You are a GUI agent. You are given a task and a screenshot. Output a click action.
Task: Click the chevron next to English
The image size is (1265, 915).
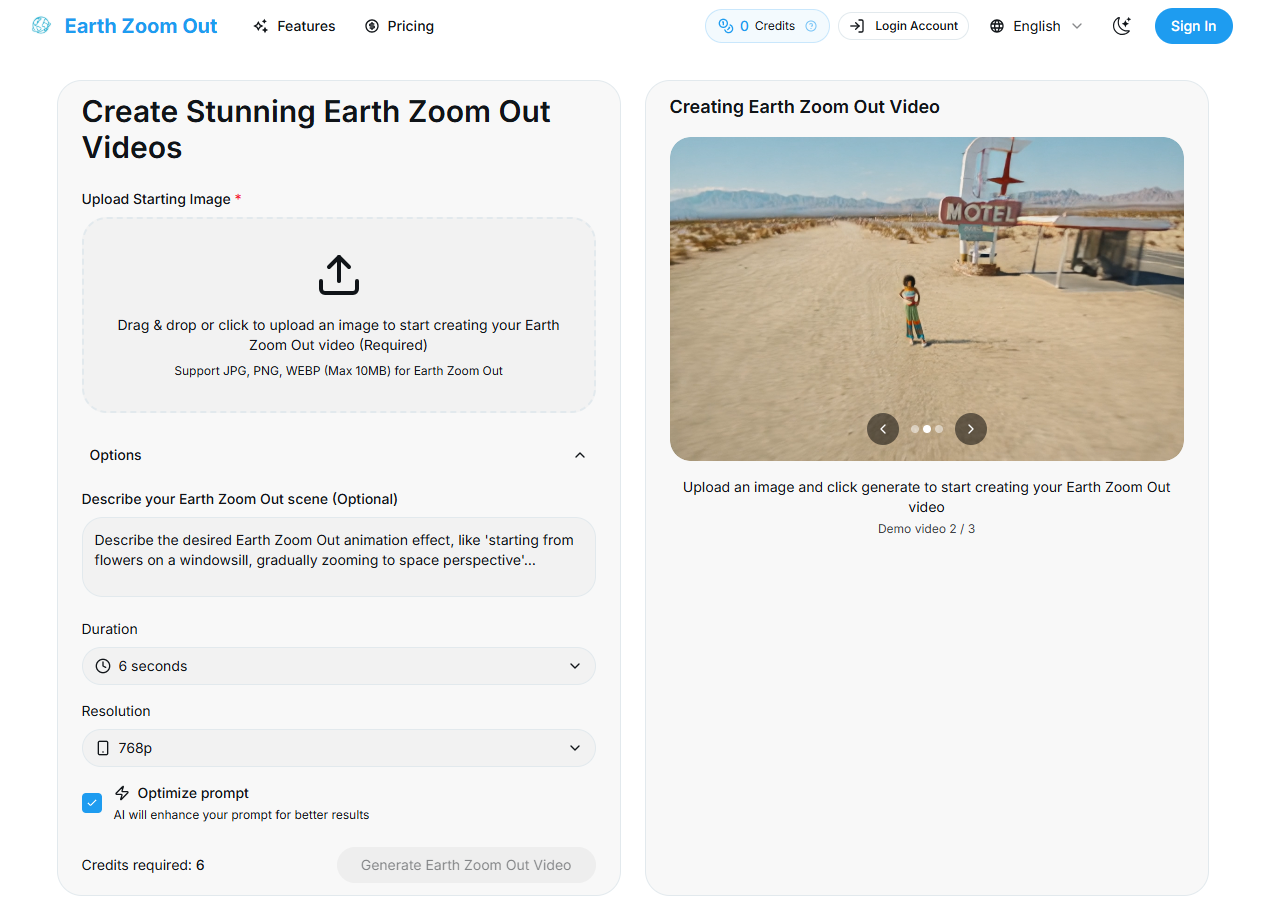[x=1077, y=26]
